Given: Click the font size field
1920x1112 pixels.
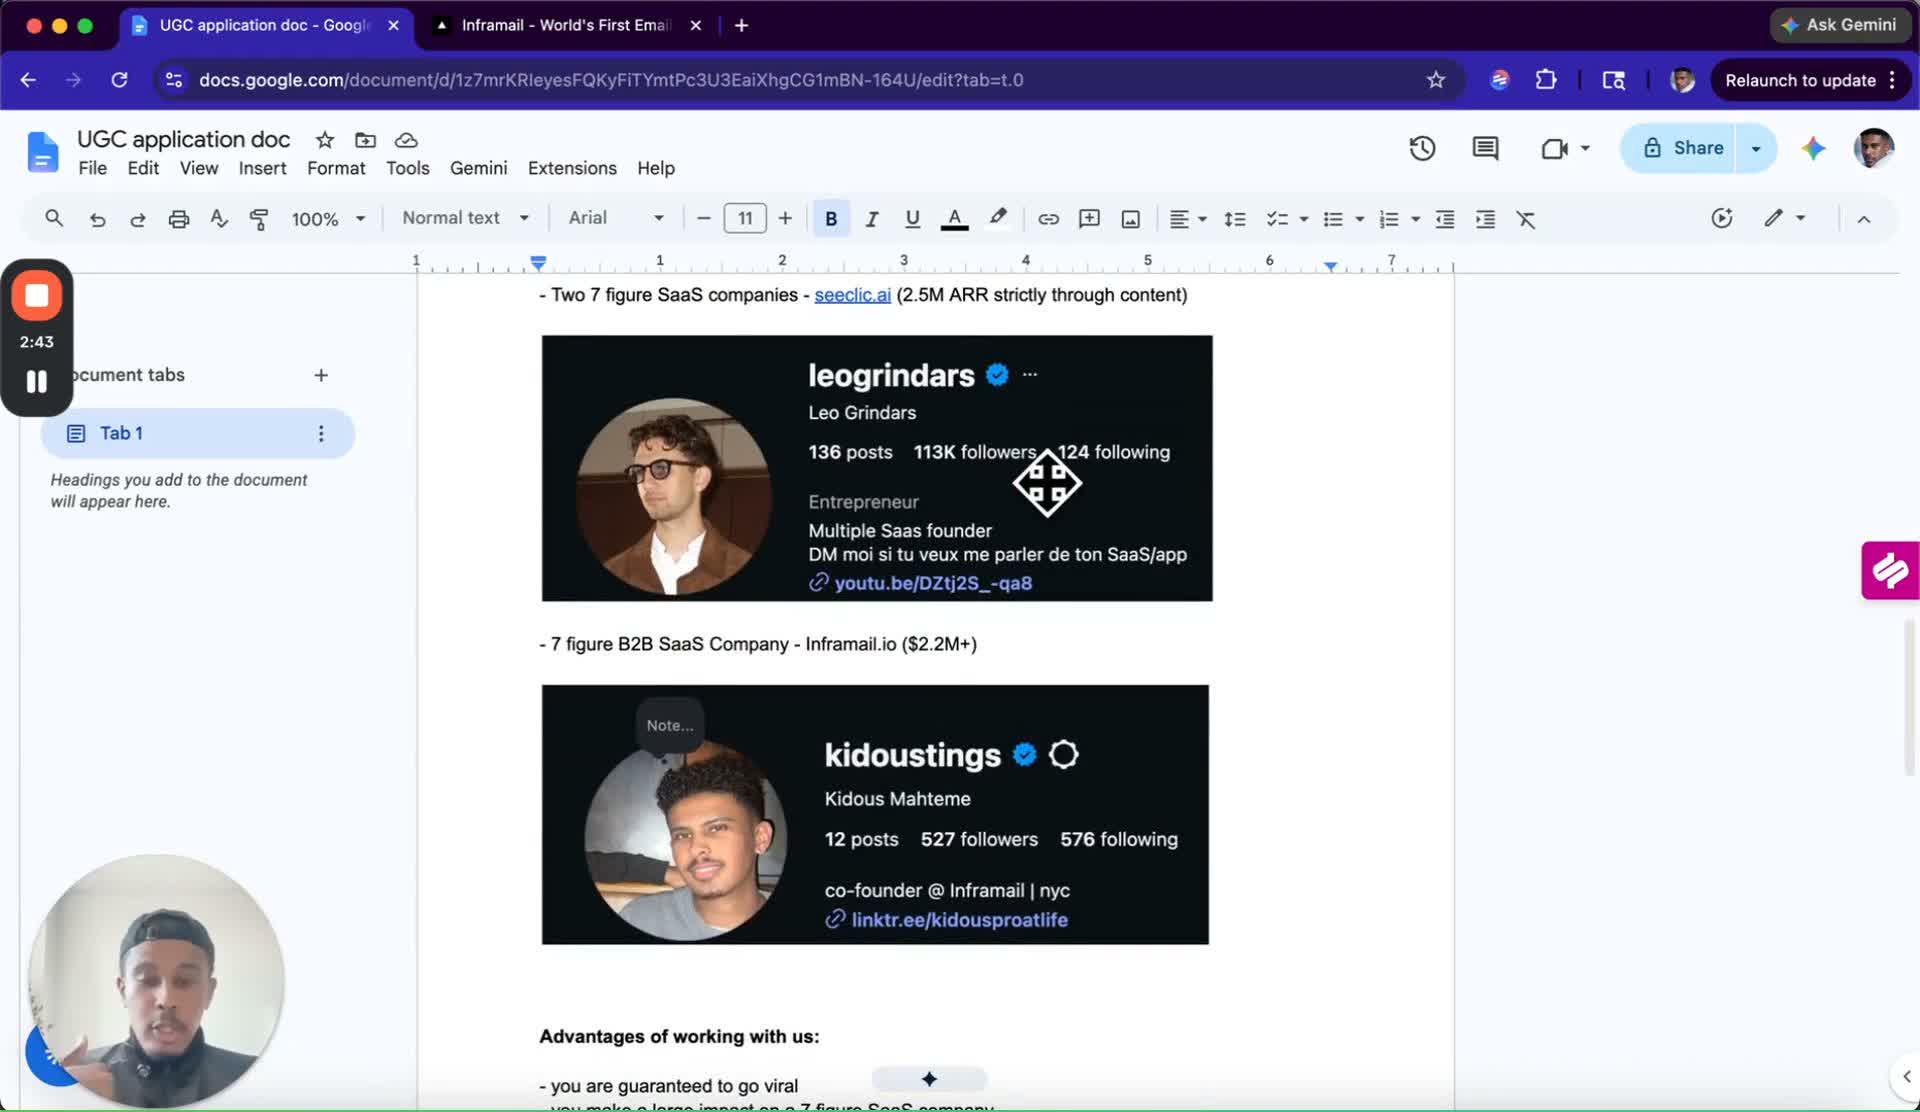Looking at the screenshot, I should point(745,218).
